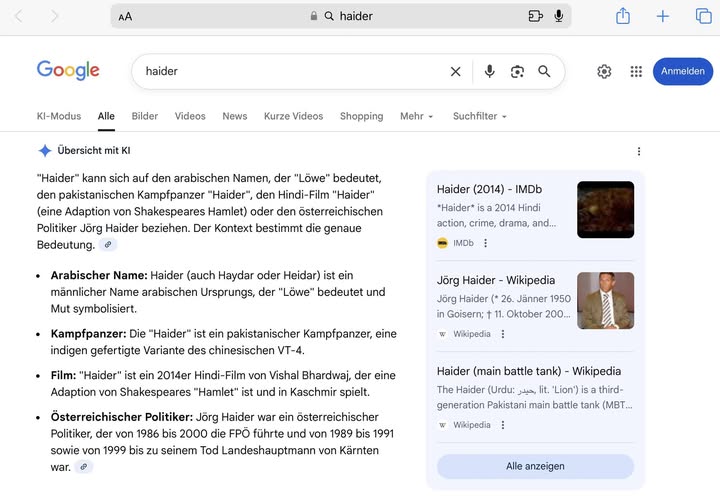Click the source link chip after 'war.'

tap(84, 467)
